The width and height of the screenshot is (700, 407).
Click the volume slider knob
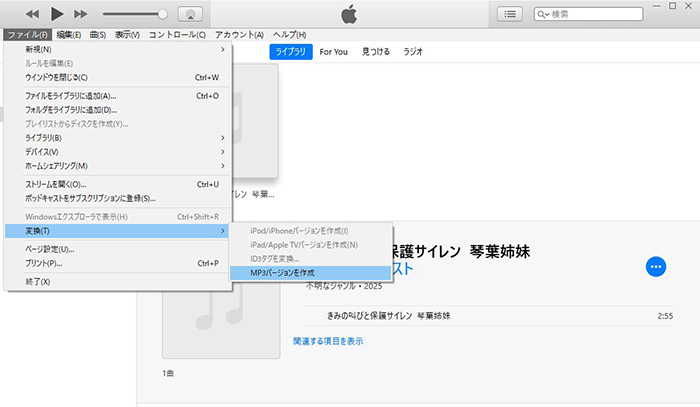point(163,14)
